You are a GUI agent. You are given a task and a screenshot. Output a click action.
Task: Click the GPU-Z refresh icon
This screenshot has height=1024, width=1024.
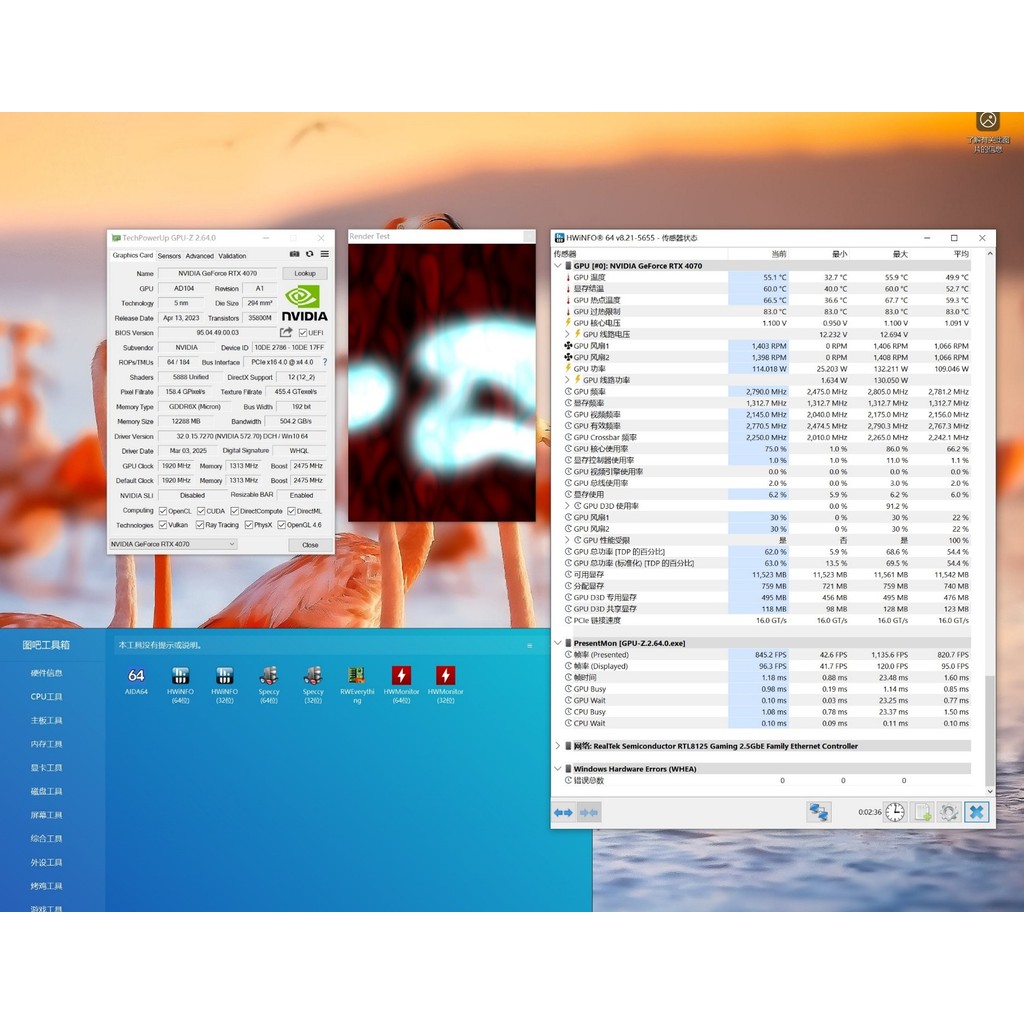(x=310, y=254)
